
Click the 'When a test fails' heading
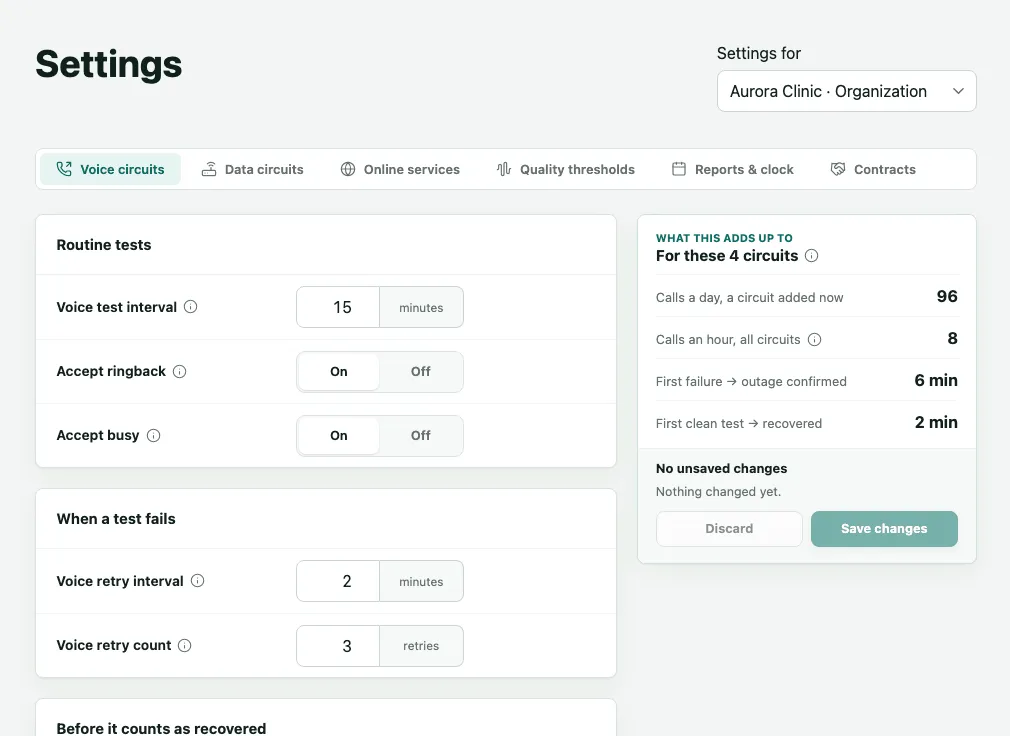click(116, 519)
